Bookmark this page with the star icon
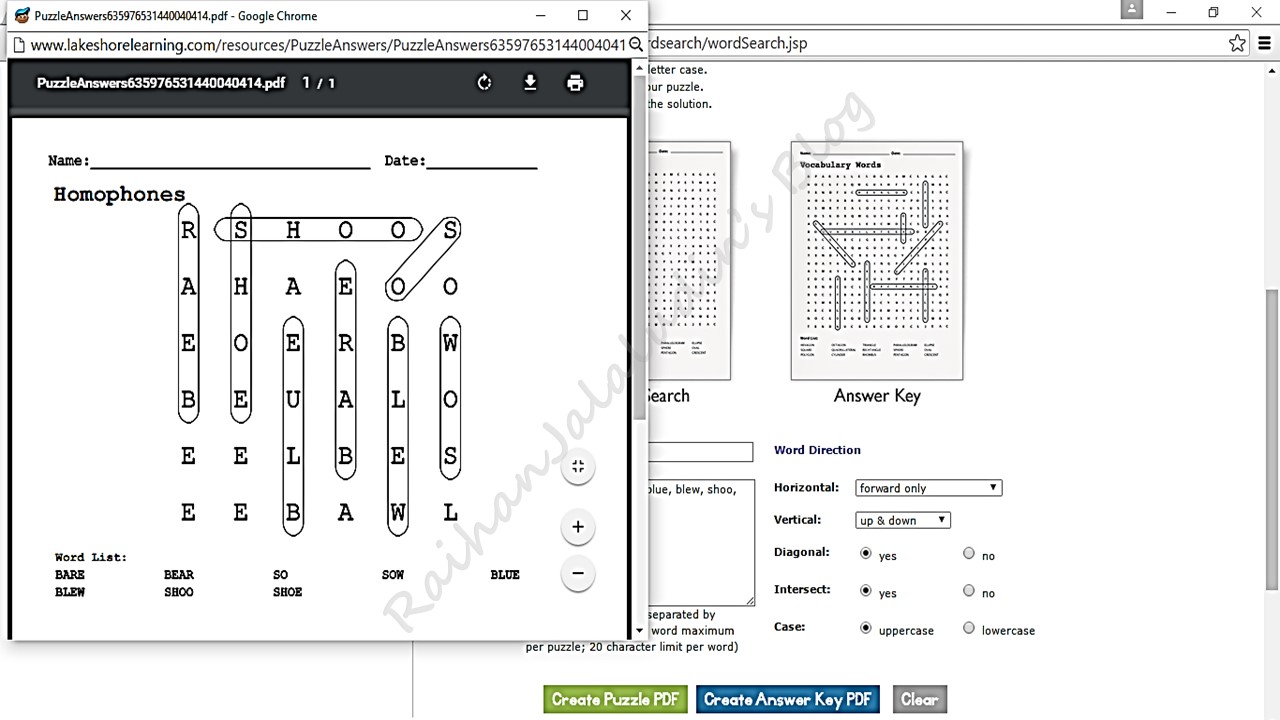The image size is (1280, 720). (1237, 43)
